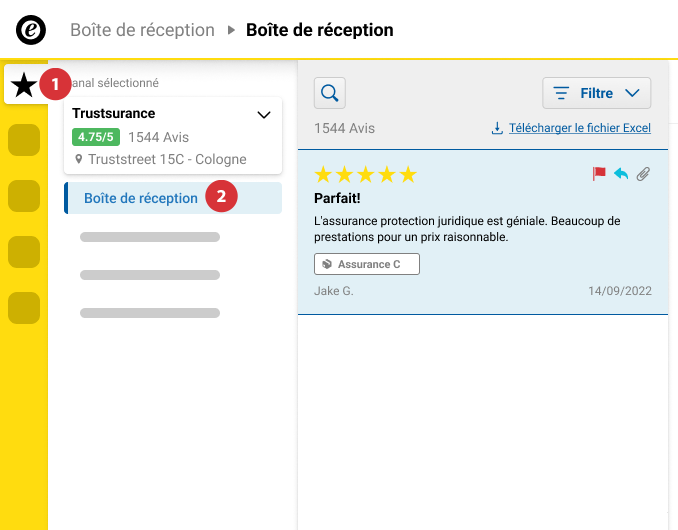Reply to review using blue arrow icon
The width and height of the screenshot is (678, 530).
click(621, 174)
